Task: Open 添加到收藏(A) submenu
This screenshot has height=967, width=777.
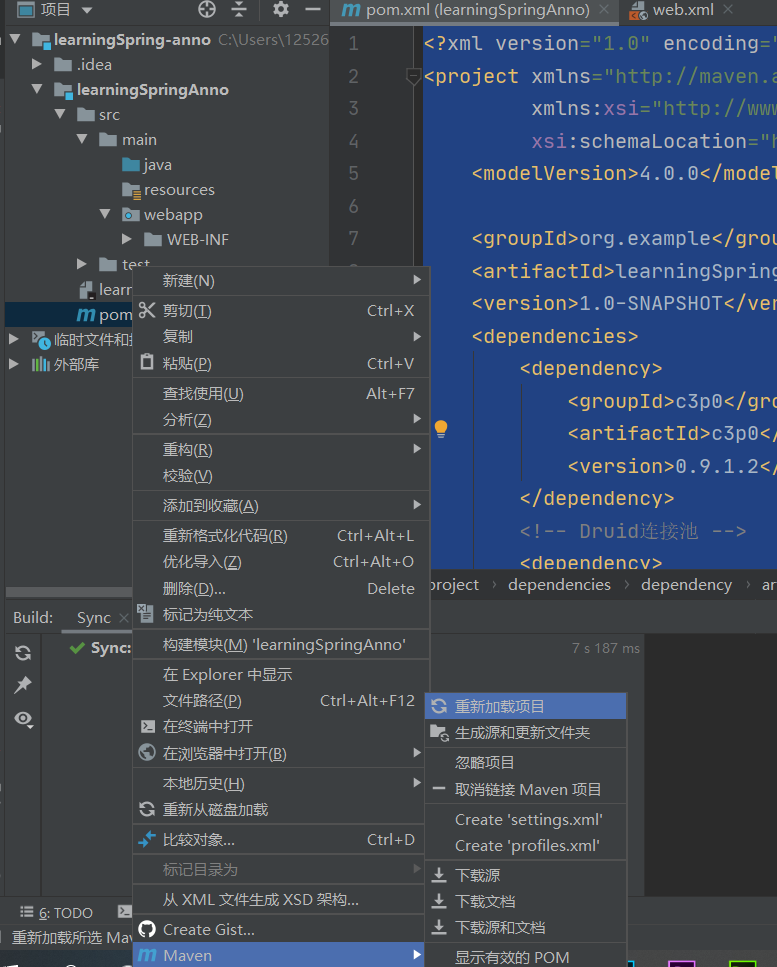Action: coord(281,506)
